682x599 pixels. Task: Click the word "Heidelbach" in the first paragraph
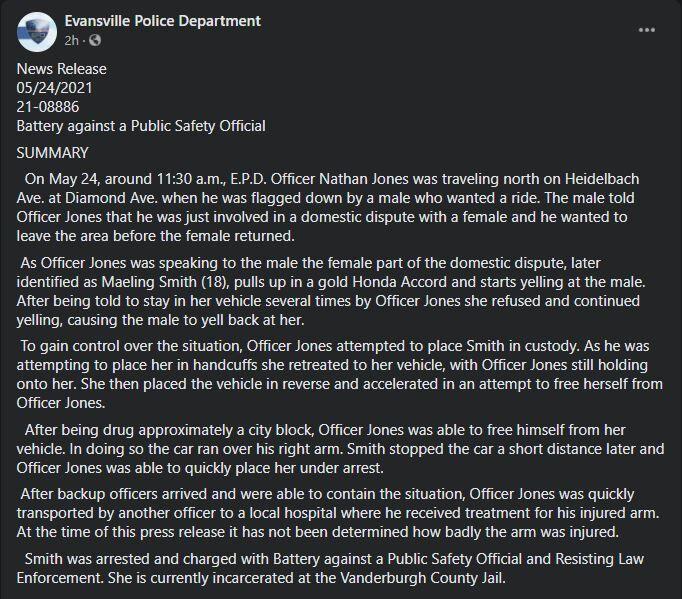tap(602, 179)
